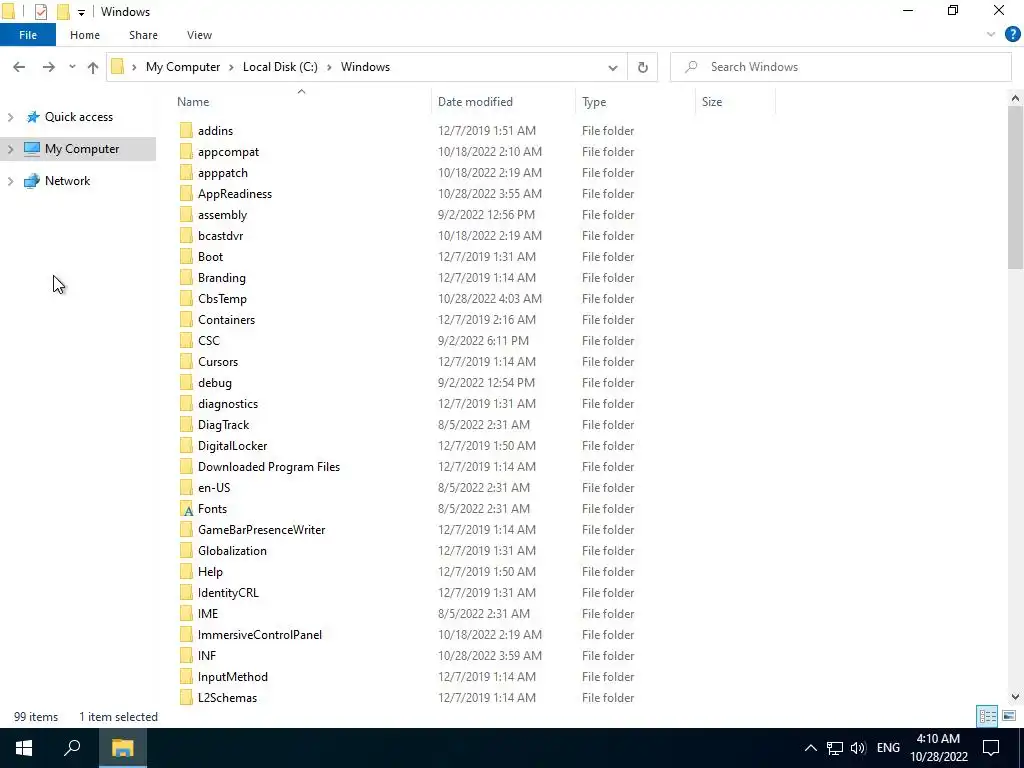Select the CbsTemp folder icon
The image size is (1024, 768).
click(186, 298)
